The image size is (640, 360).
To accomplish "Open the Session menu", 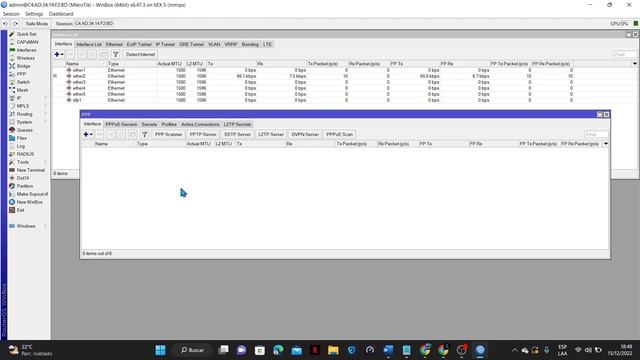I will coord(11,14).
